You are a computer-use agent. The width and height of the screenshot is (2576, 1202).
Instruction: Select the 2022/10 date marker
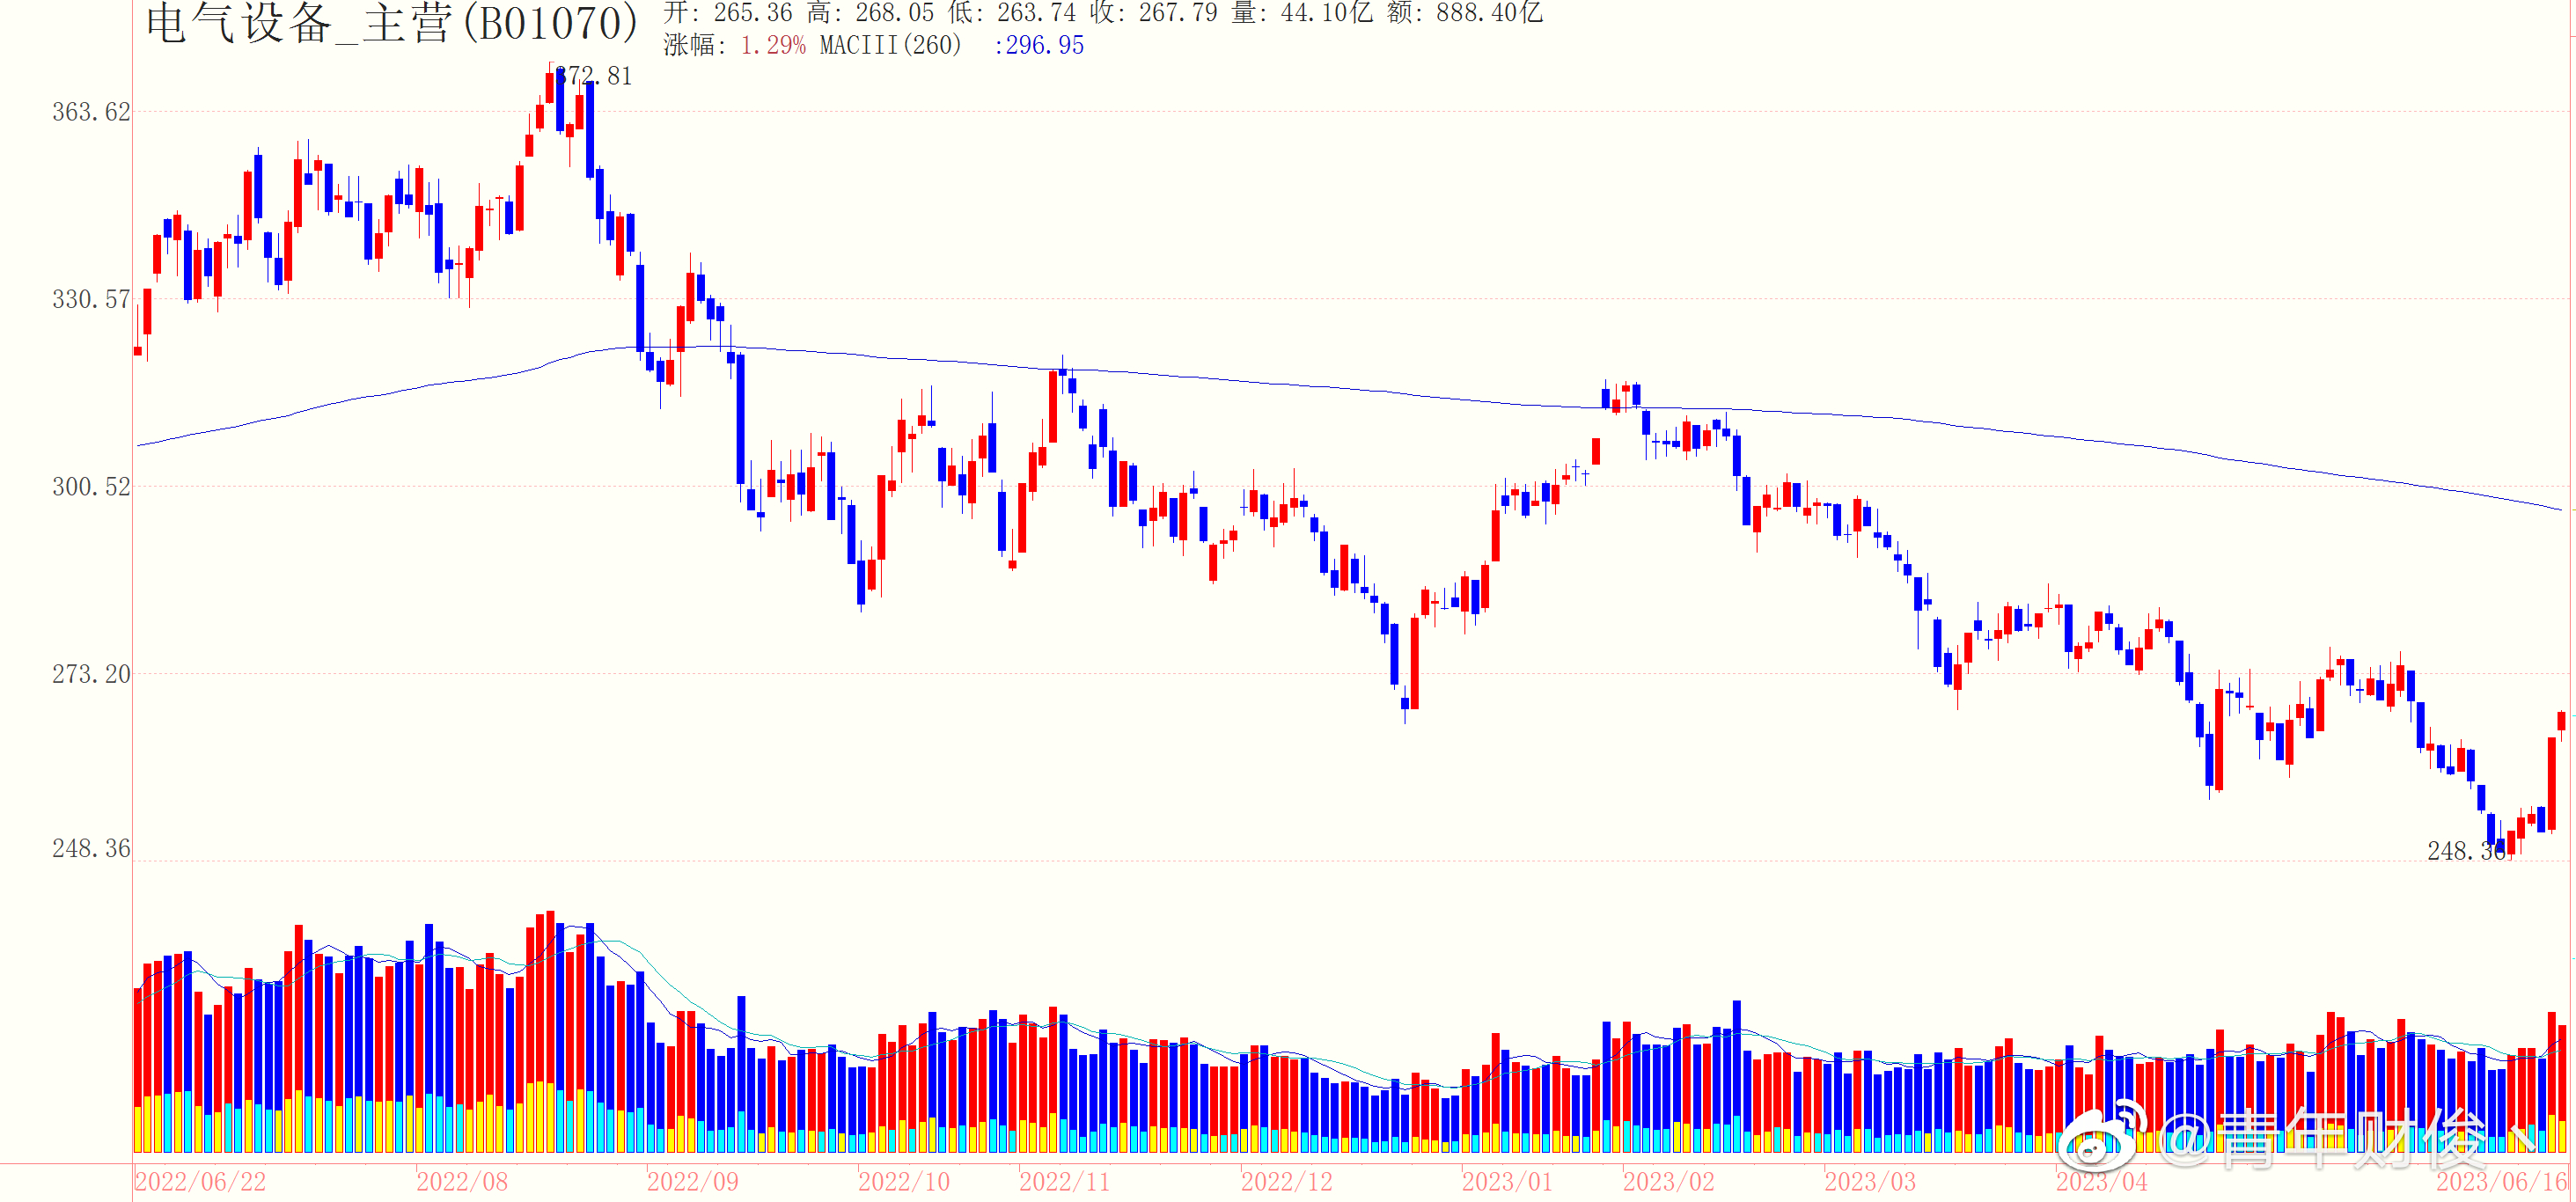[x=904, y=1182]
